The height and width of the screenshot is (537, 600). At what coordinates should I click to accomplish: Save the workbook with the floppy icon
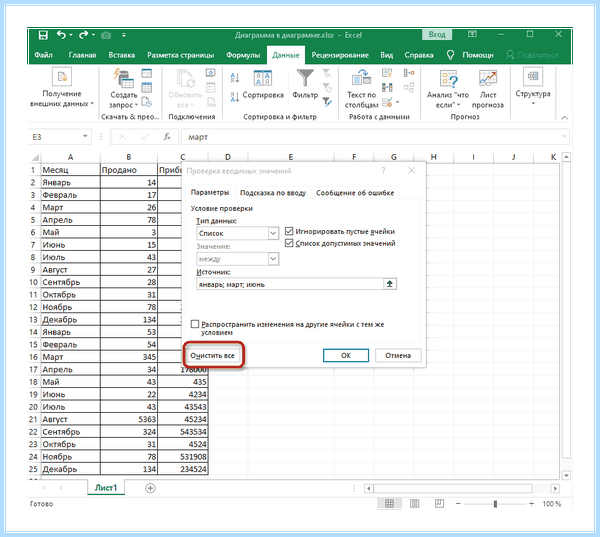point(43,35)
